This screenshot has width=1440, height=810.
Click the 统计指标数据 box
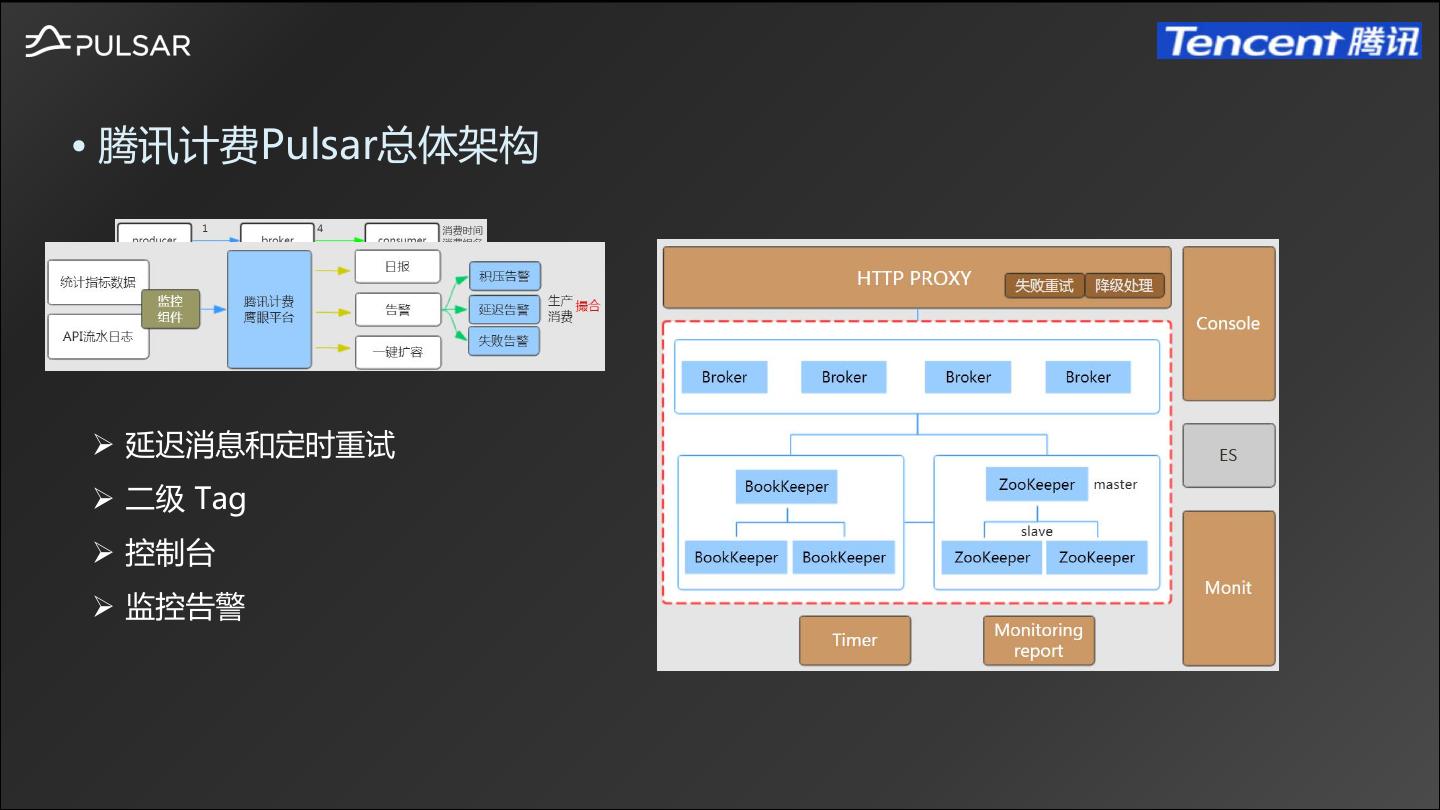[98, 282]
